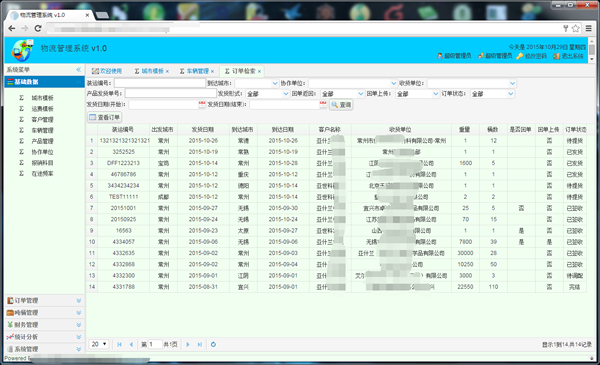Screen dimensions: 600x365
Task: Go to the next page in the pager
Action: click(x=188, y=344)
